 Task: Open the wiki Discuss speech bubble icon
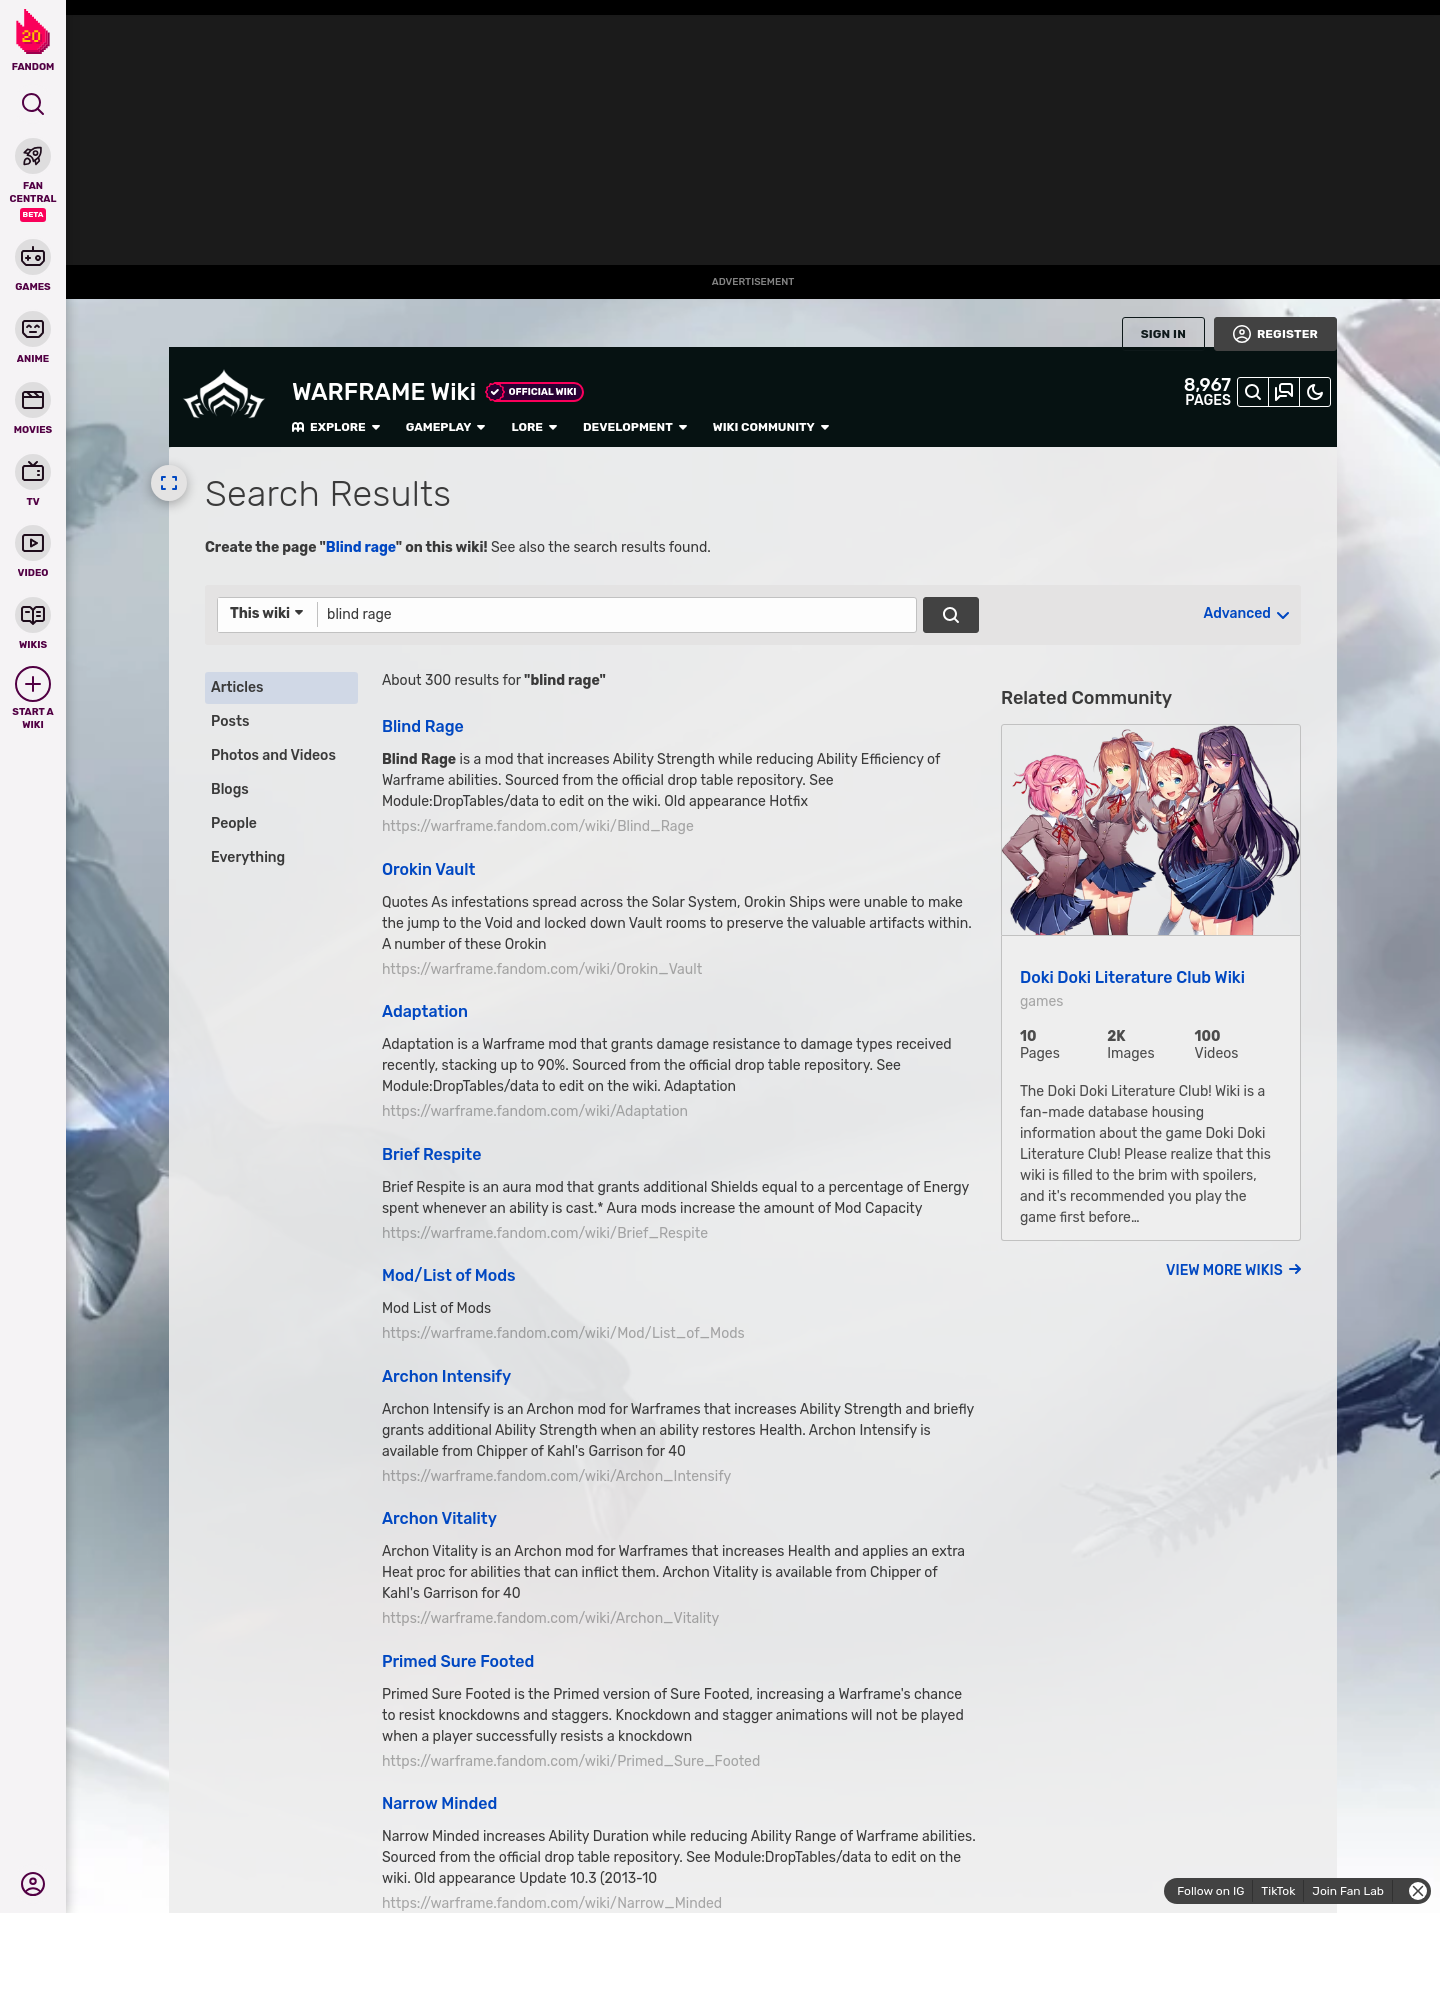click(x=1284, y=392)
